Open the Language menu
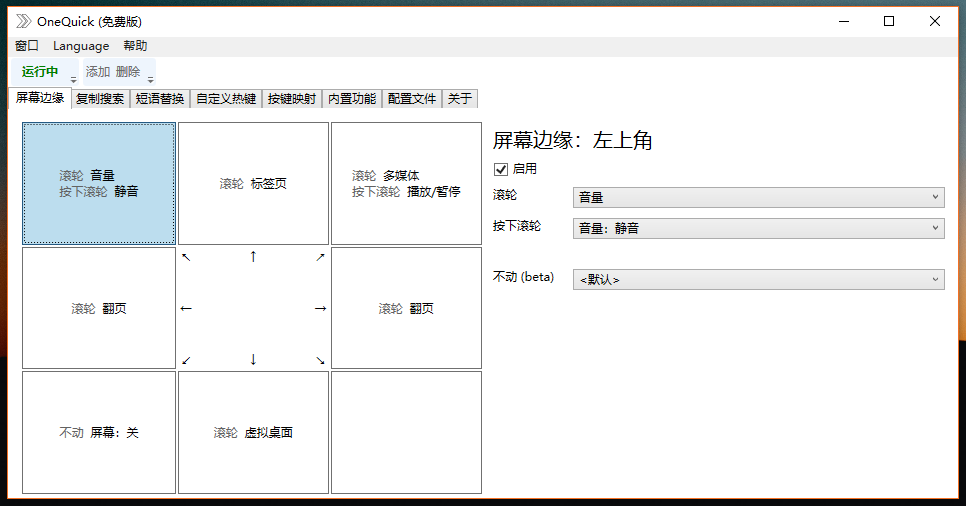Viewport: 966px width, 506px height. click(x=81, y=46)
